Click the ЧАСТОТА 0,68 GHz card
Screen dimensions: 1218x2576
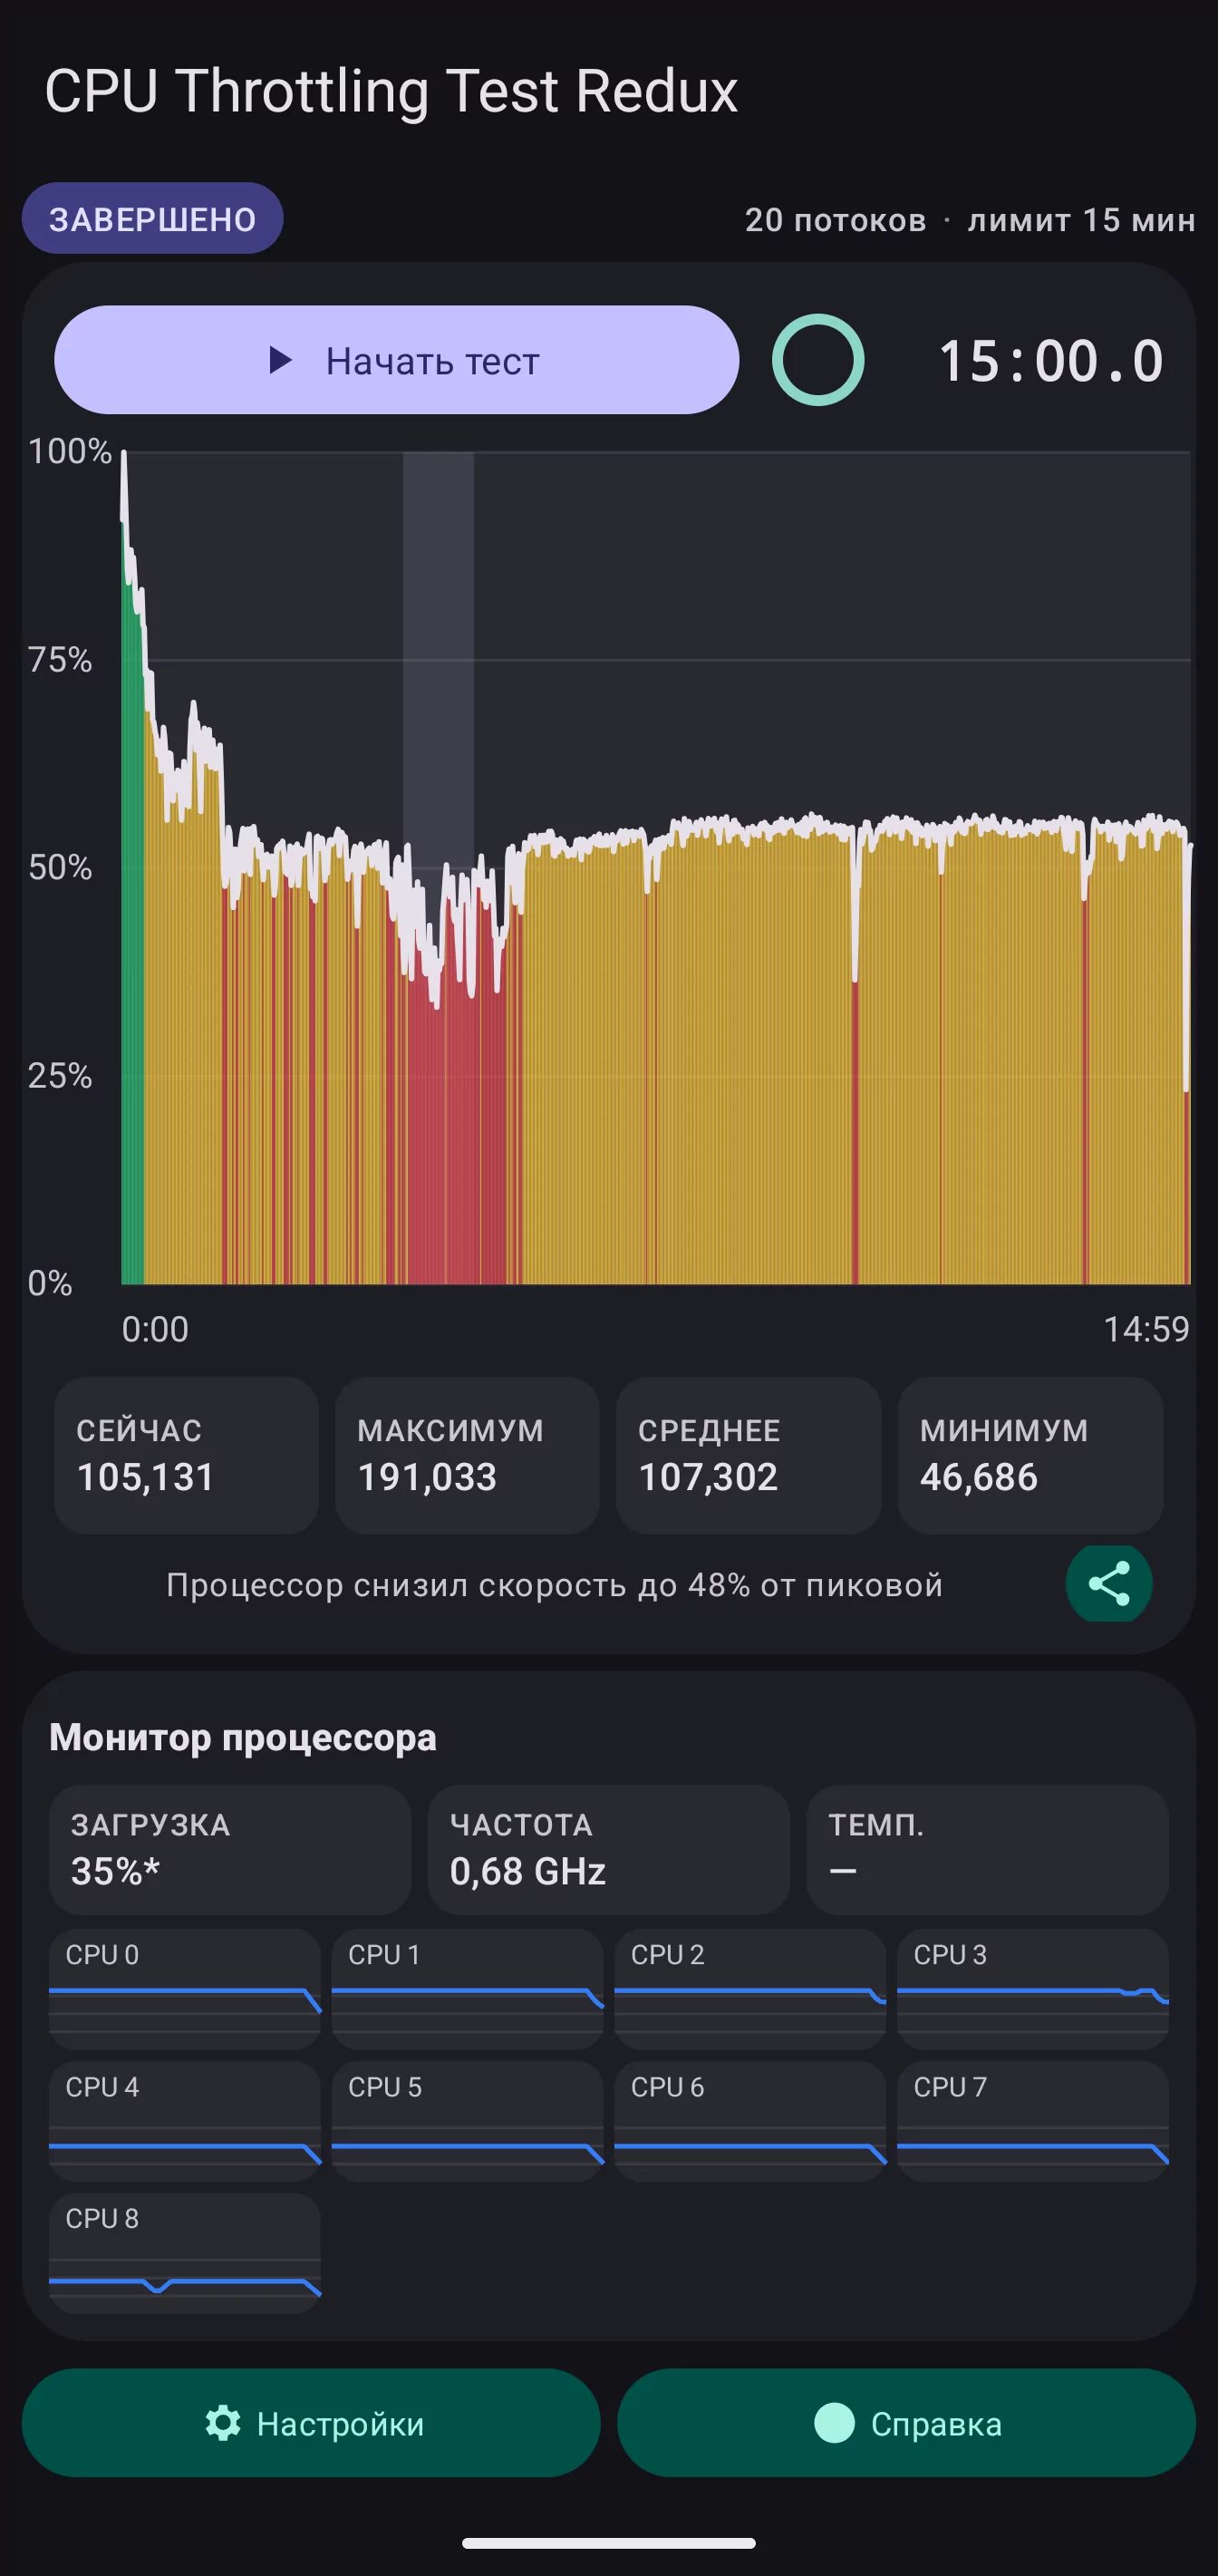click(x=608, y=1850)
